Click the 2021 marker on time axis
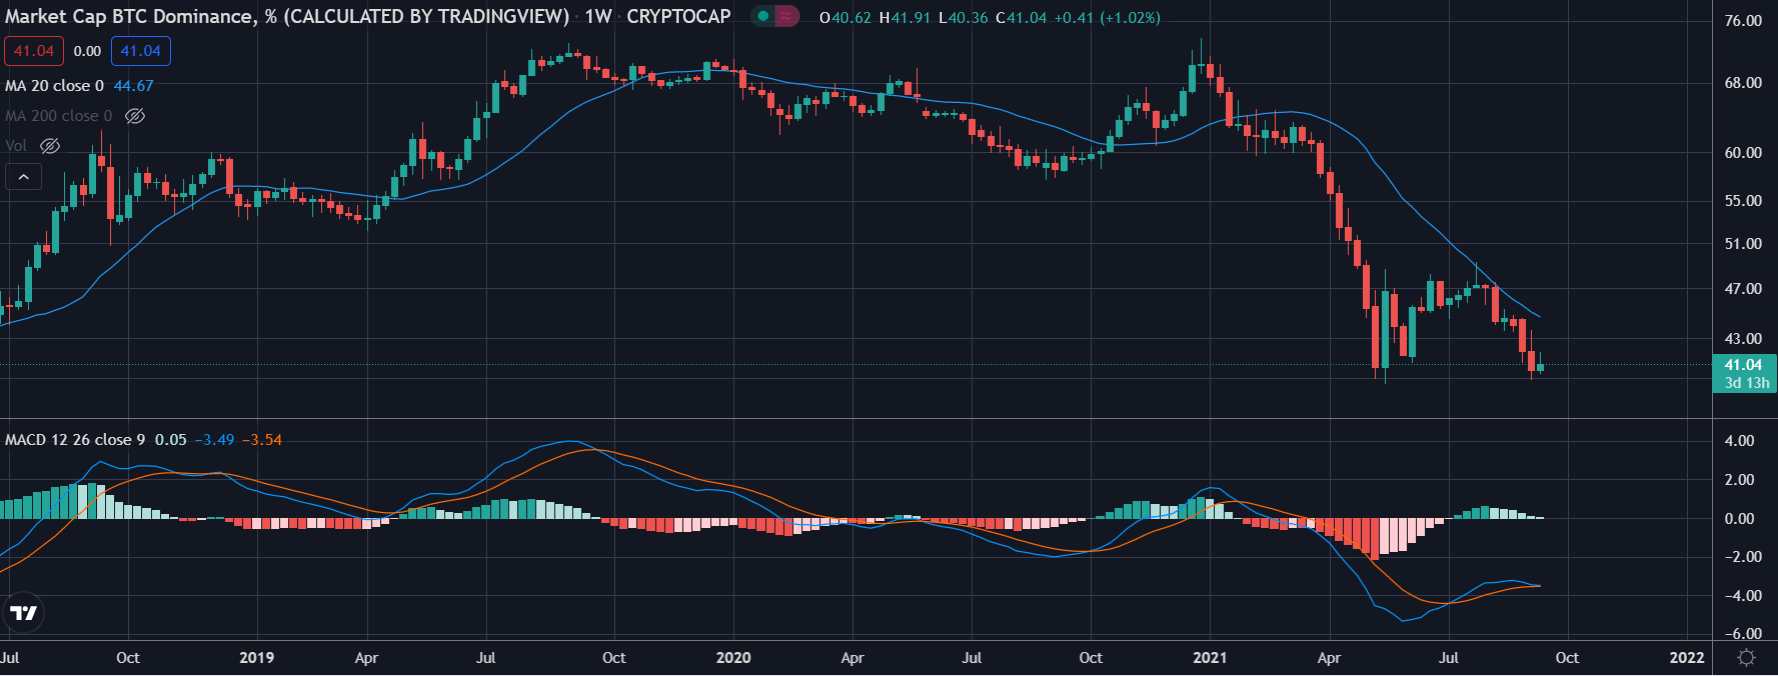Screen dimensions: 1778x676 [x=1210, y=658]
